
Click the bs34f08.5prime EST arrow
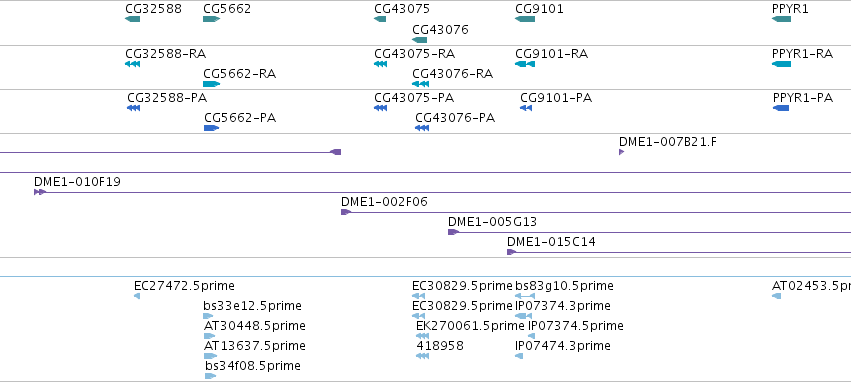[x=211, y=376]
